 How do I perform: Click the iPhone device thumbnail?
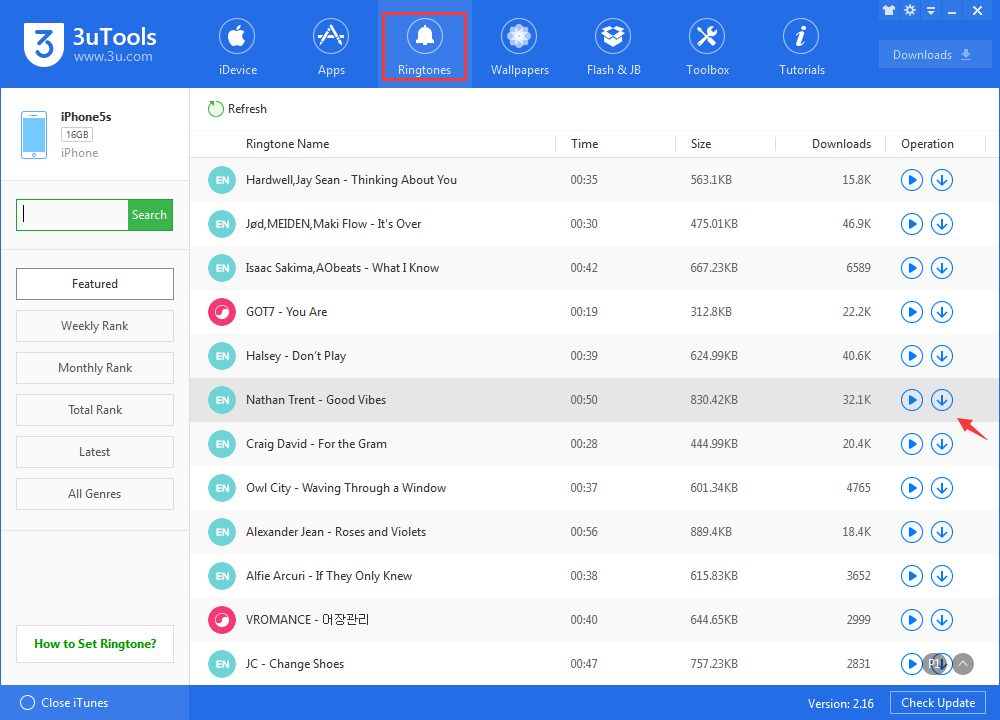(x=34, y=135)
